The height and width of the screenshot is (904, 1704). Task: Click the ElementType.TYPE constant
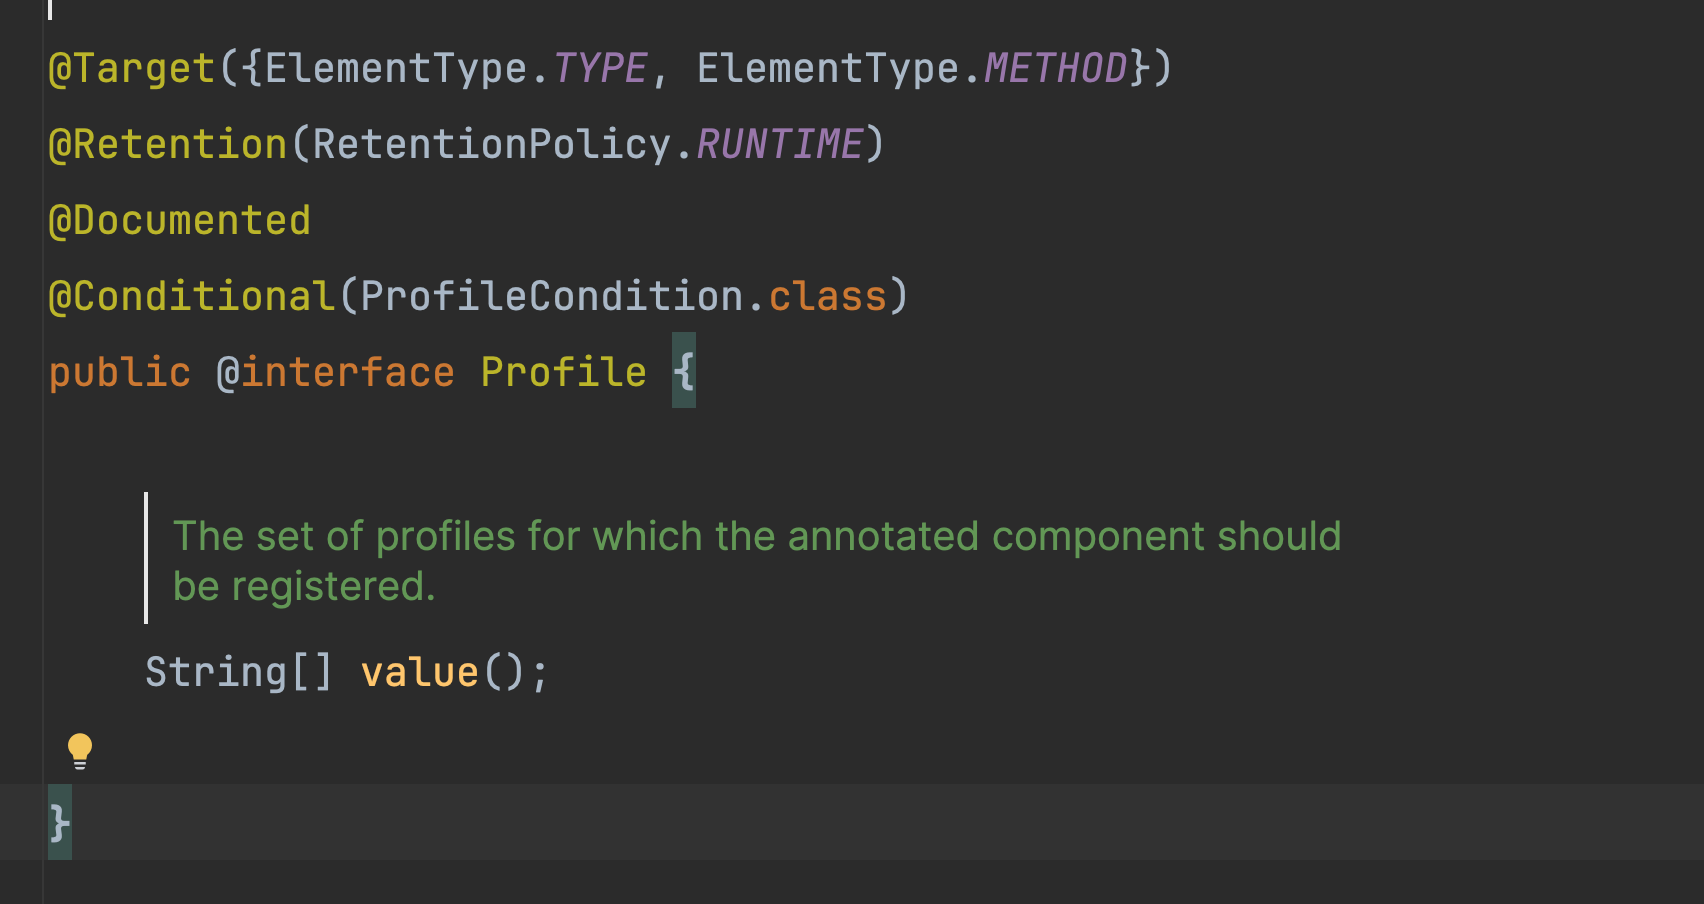[456, 69]
